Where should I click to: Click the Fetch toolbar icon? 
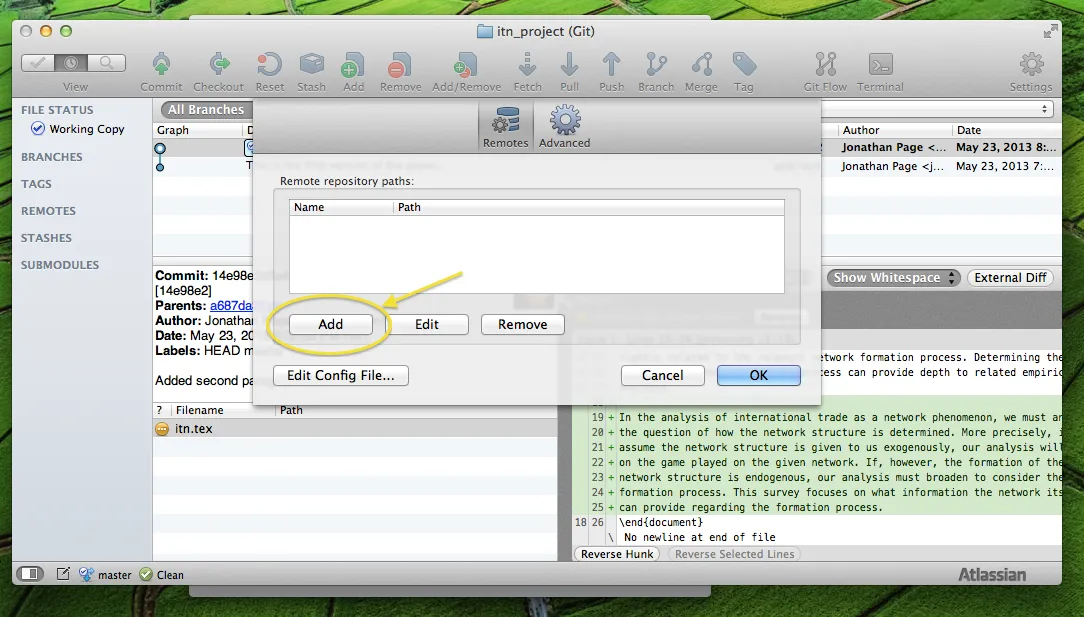tap(527, 66)
